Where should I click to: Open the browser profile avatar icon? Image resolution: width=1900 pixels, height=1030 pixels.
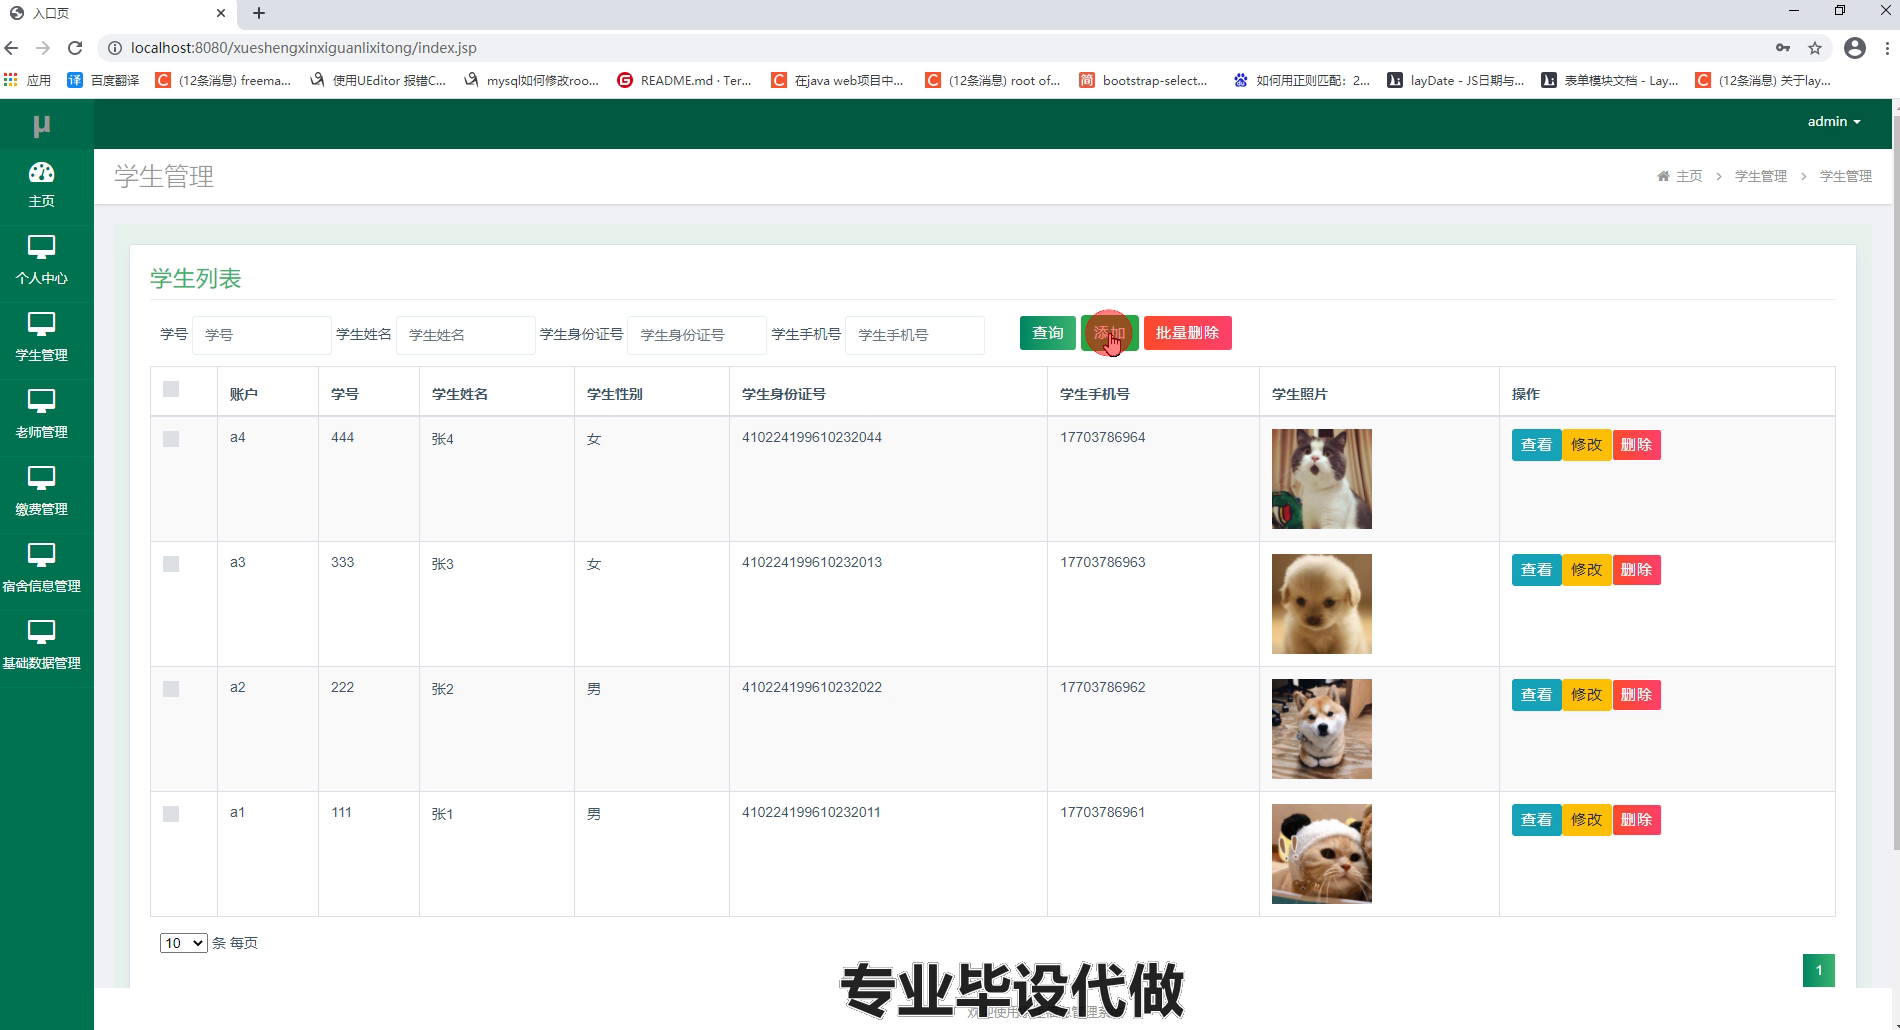click(x=1855, y=48)
